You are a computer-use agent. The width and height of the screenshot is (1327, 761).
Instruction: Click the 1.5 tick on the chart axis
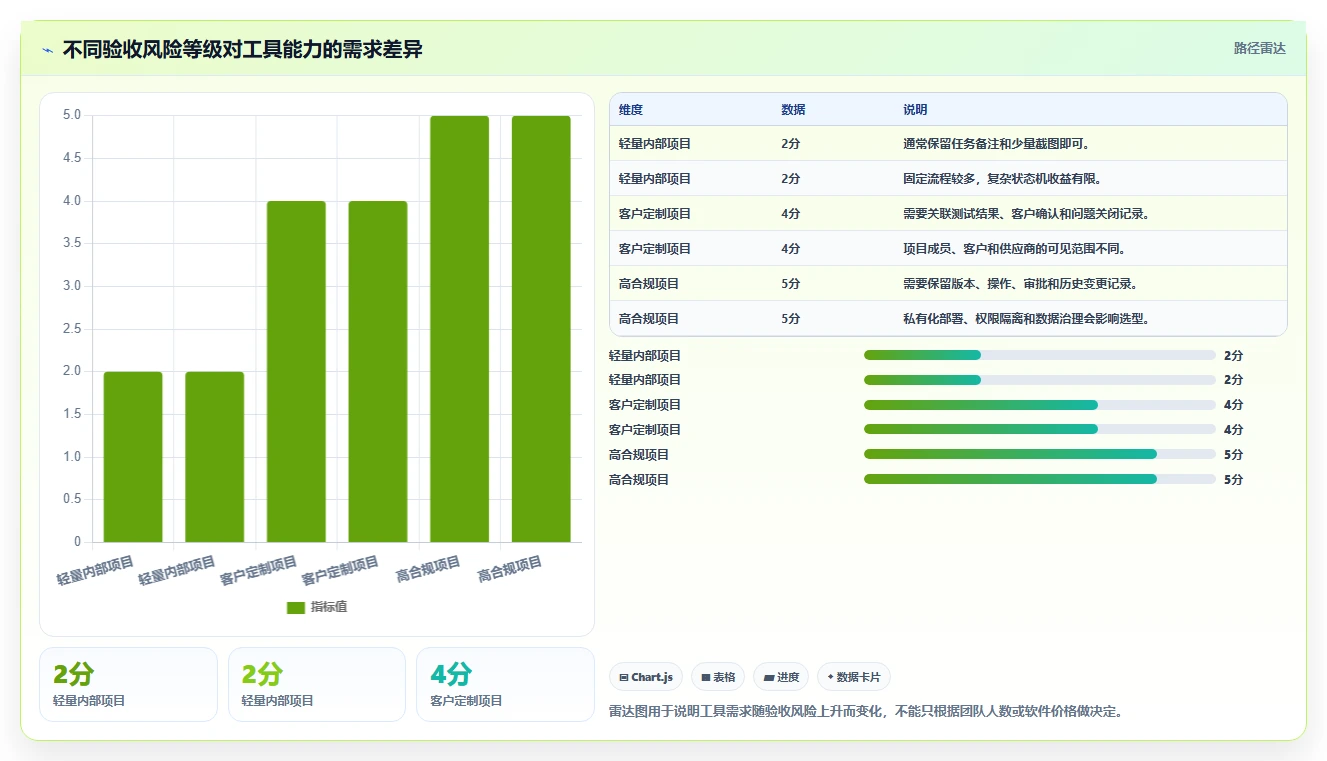pos(72,414)
